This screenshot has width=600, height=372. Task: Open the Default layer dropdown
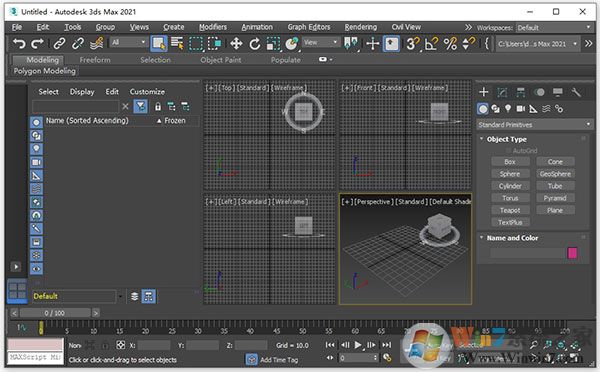point(121,297)
